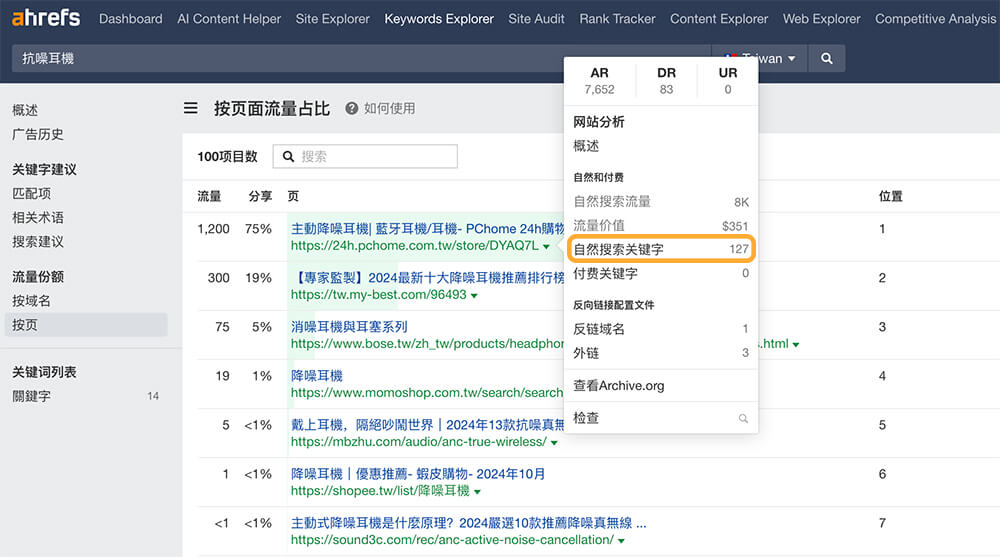Click 自然搜索关键字 127 entry
This screenshot has width=1000, height=557.
(x=661, y=249)
